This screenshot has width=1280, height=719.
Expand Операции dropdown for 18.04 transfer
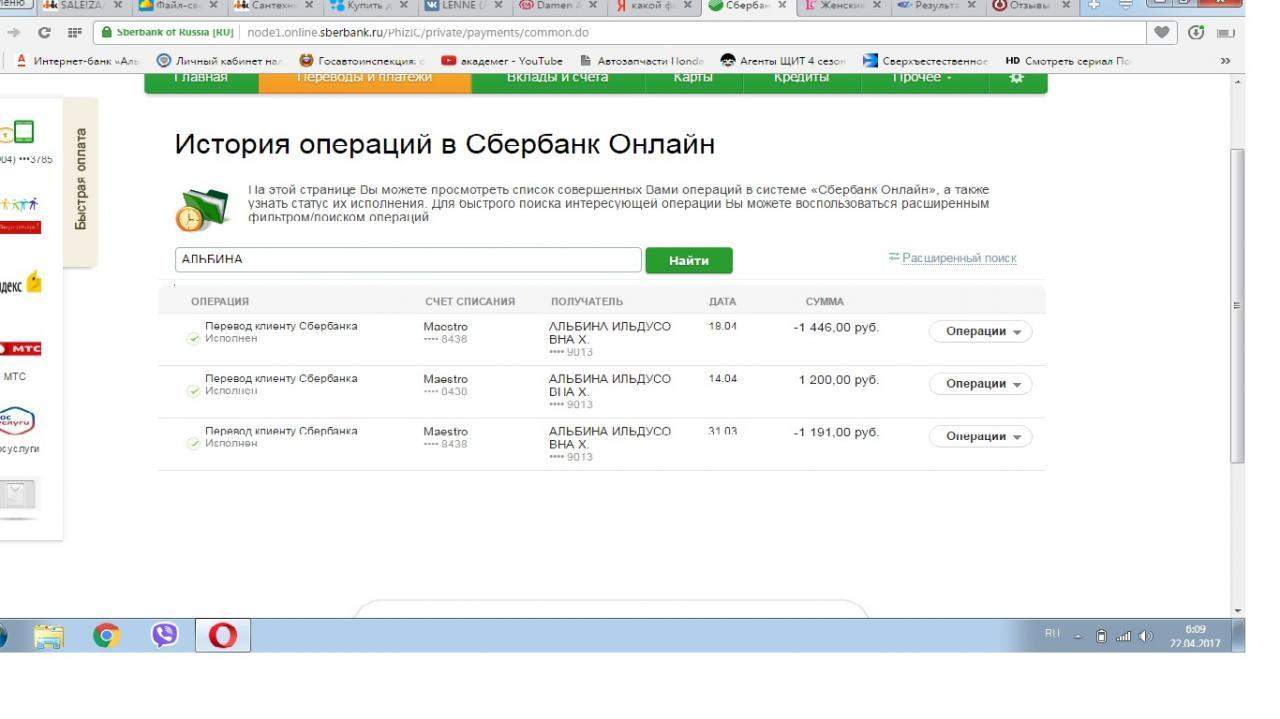point(981,332)
